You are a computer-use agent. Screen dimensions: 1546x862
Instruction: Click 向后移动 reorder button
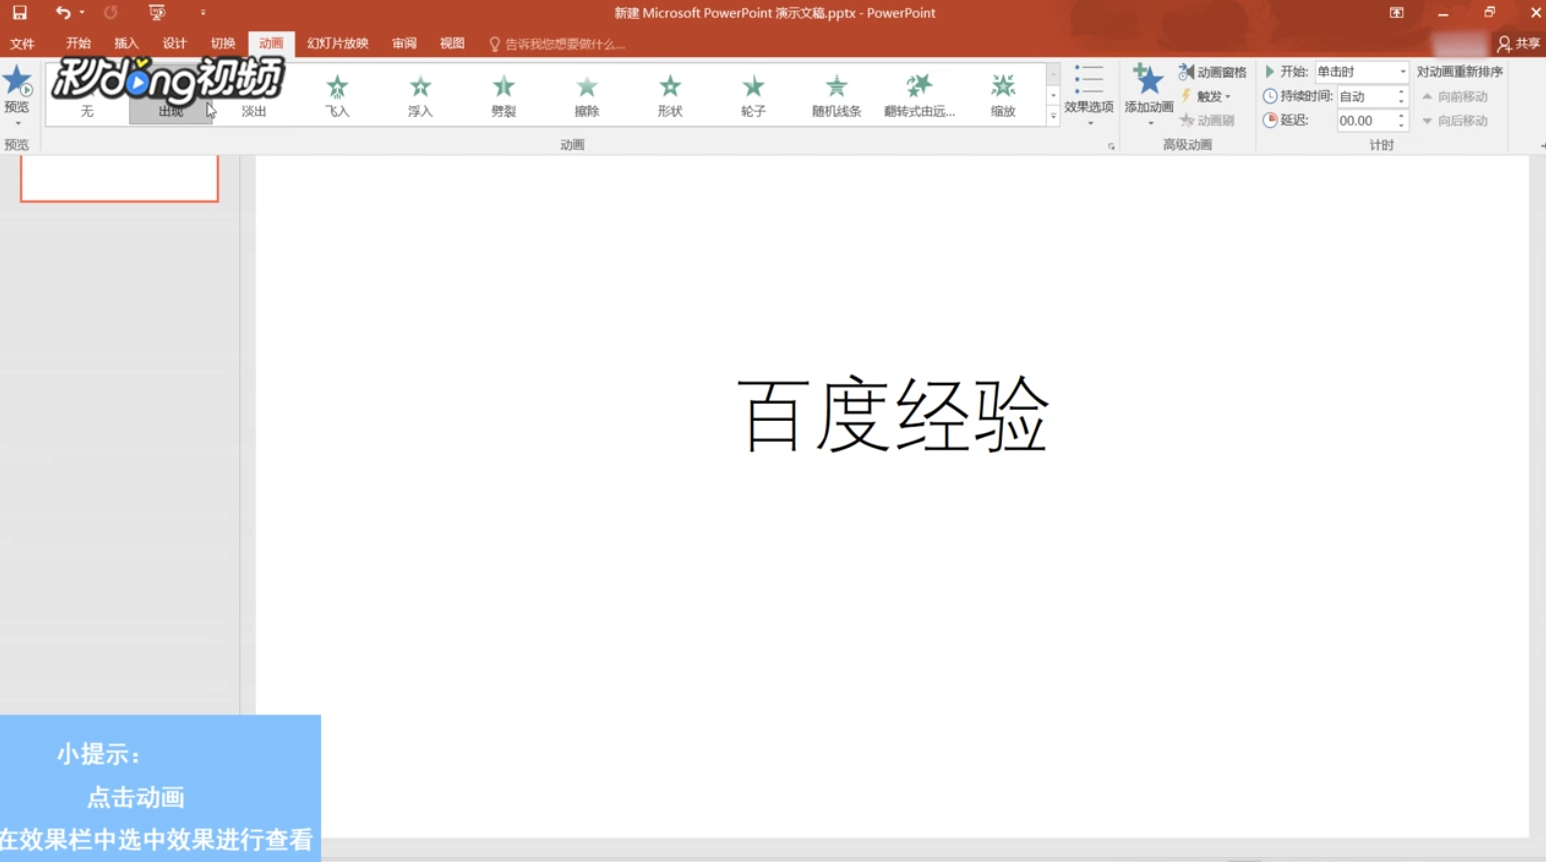click(1455, 120)
